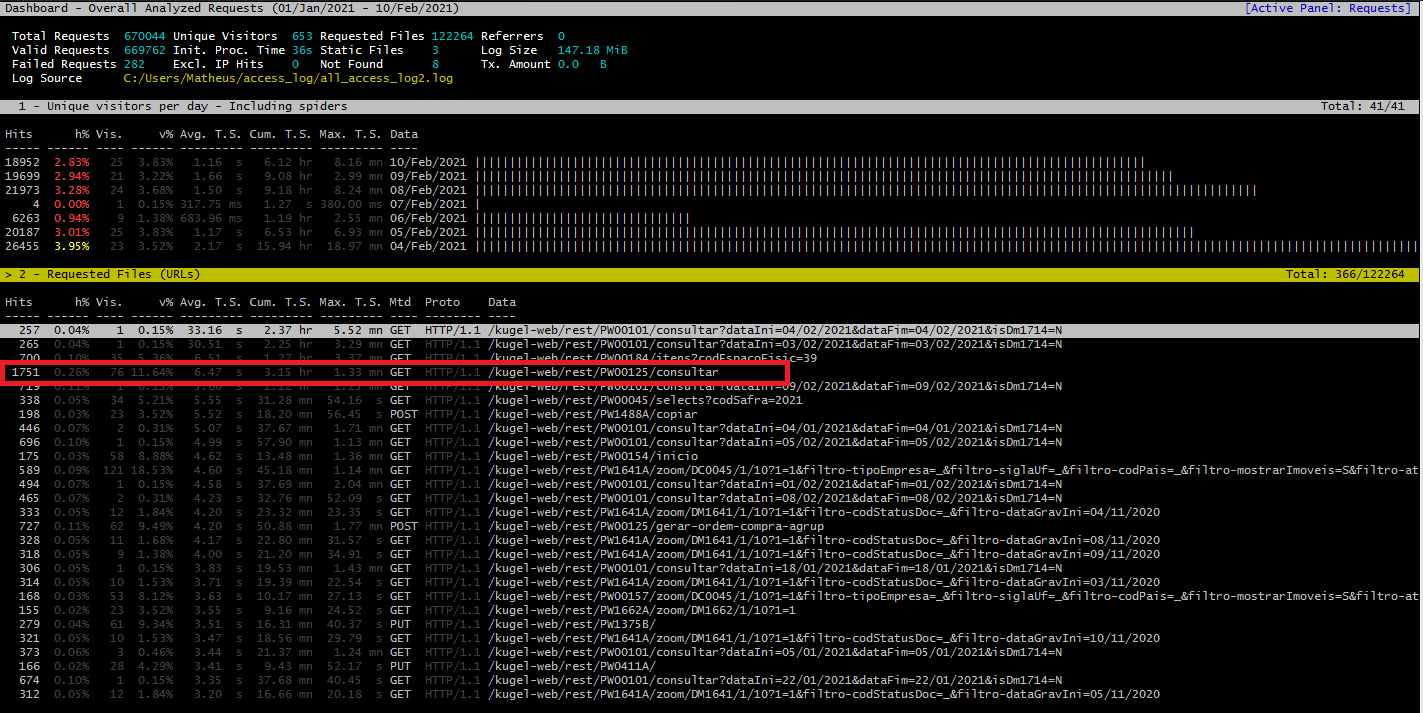Viewport: 1423px width, 713px height.
Task: Click the Log Size 147.18 MiB value
Action: point(595,49)
